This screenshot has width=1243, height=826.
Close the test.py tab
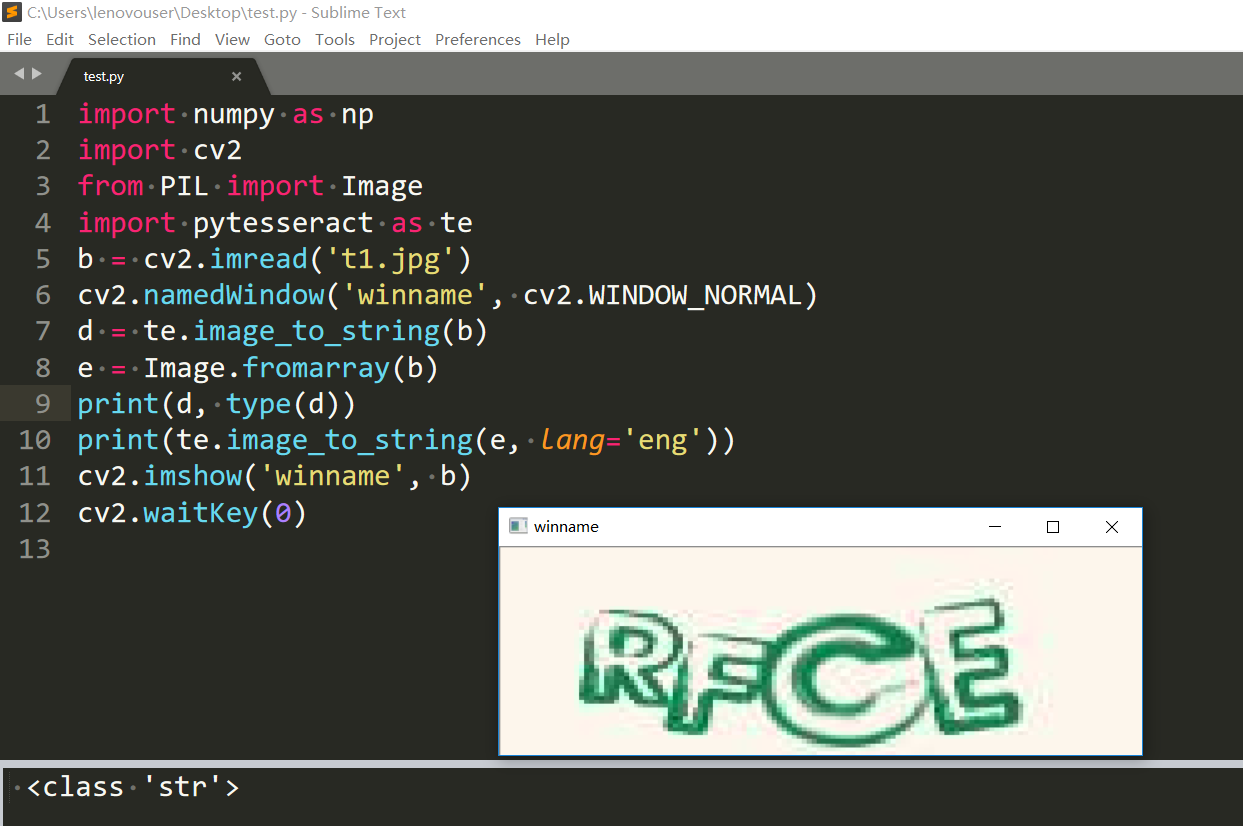pyautogui.click(x=237, y=76)
